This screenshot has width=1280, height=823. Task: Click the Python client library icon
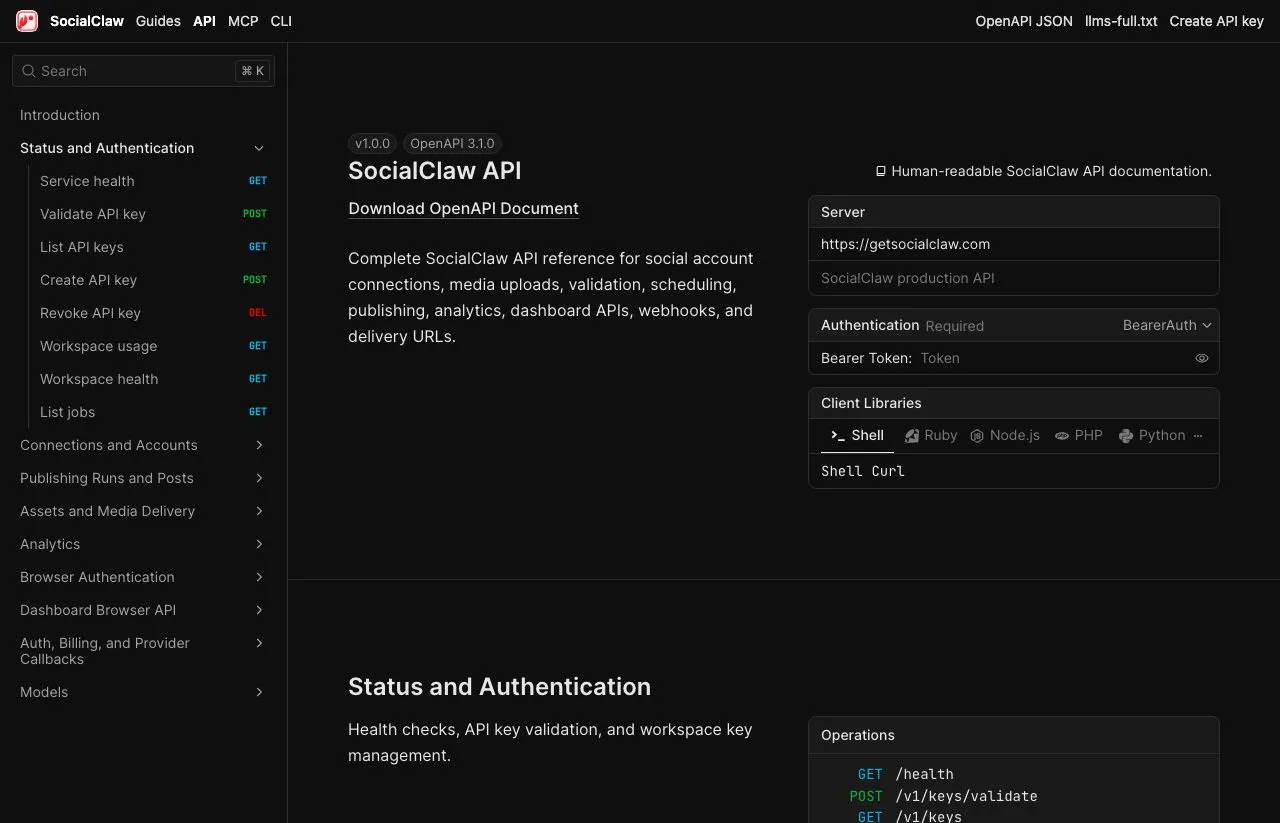coord(1126,436)
